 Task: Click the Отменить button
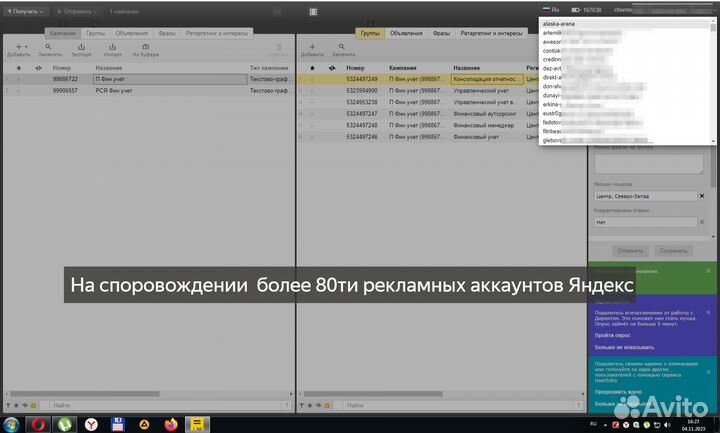tap(630, 251)
